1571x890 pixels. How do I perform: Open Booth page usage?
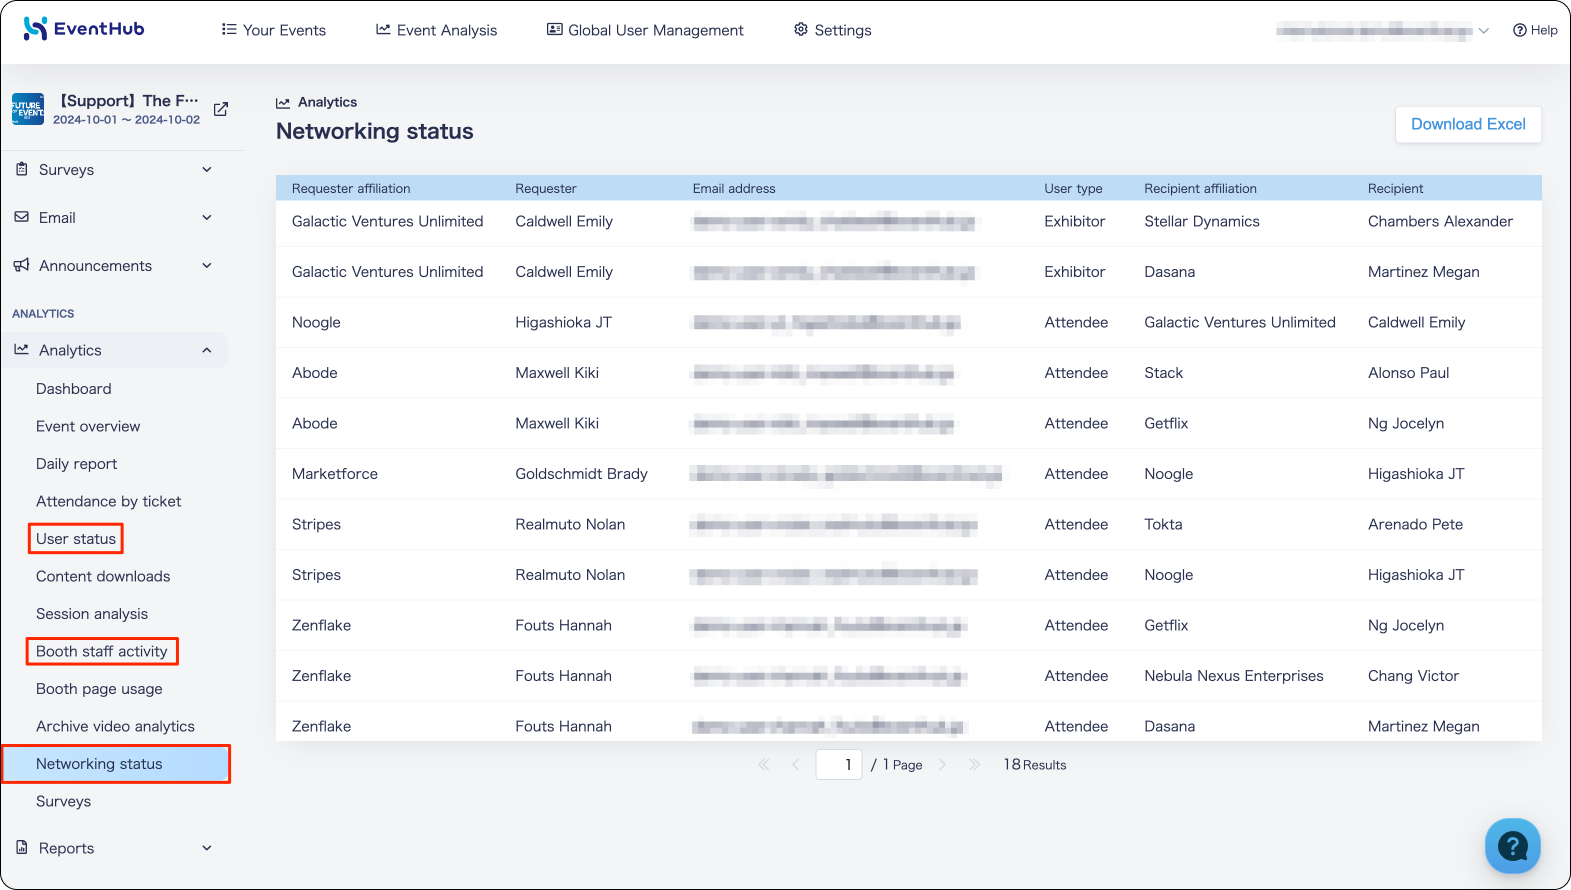pos(99,689)
